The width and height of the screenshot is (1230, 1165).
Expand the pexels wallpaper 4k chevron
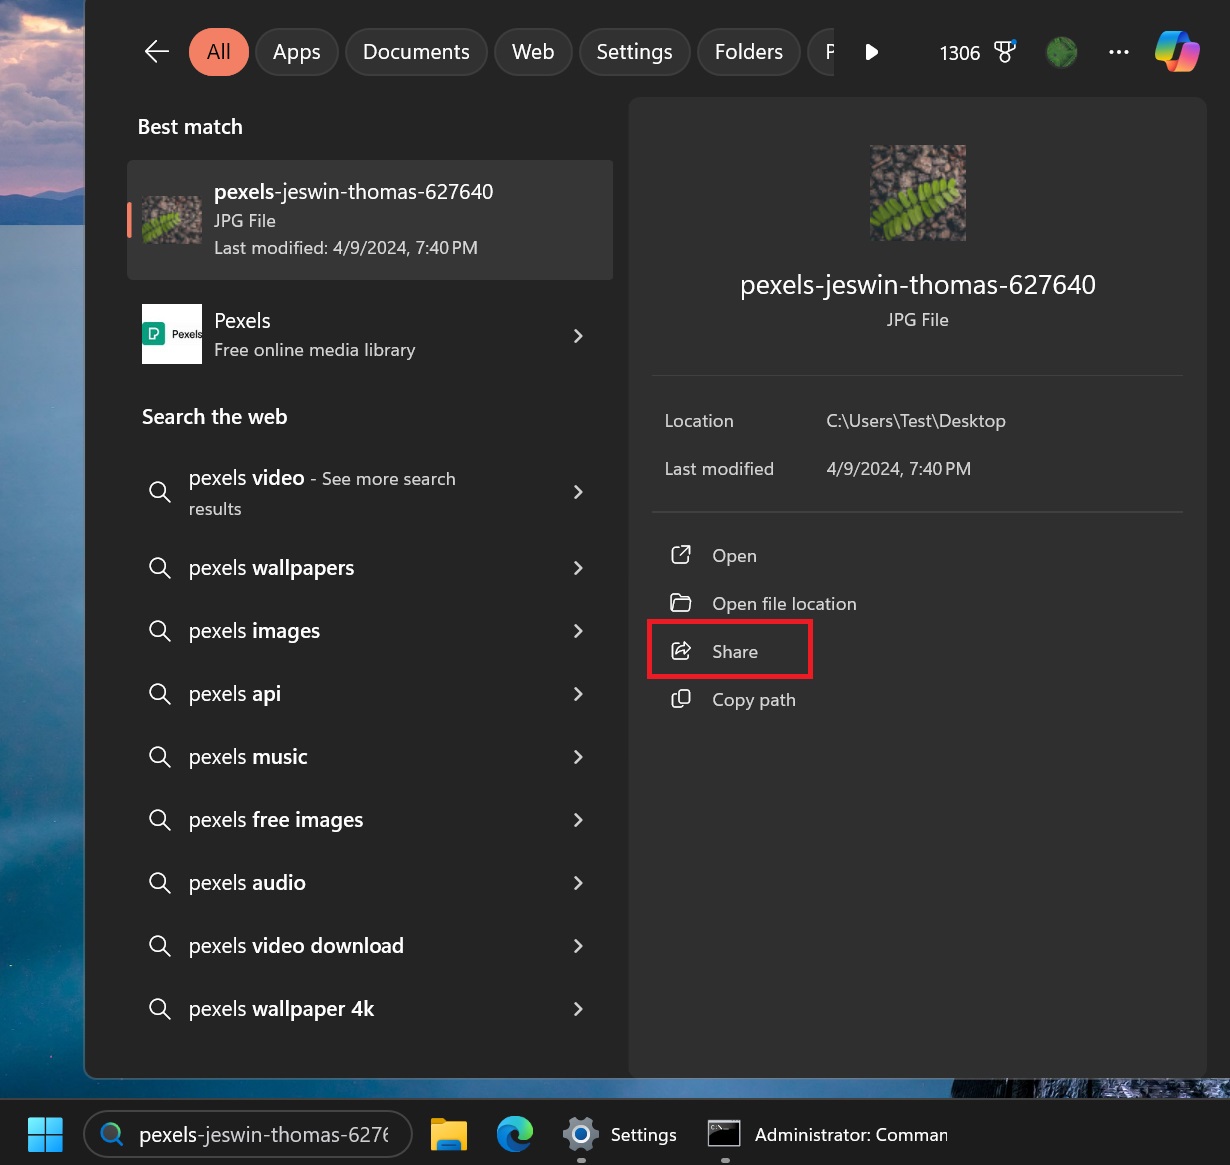(578, 1009)
